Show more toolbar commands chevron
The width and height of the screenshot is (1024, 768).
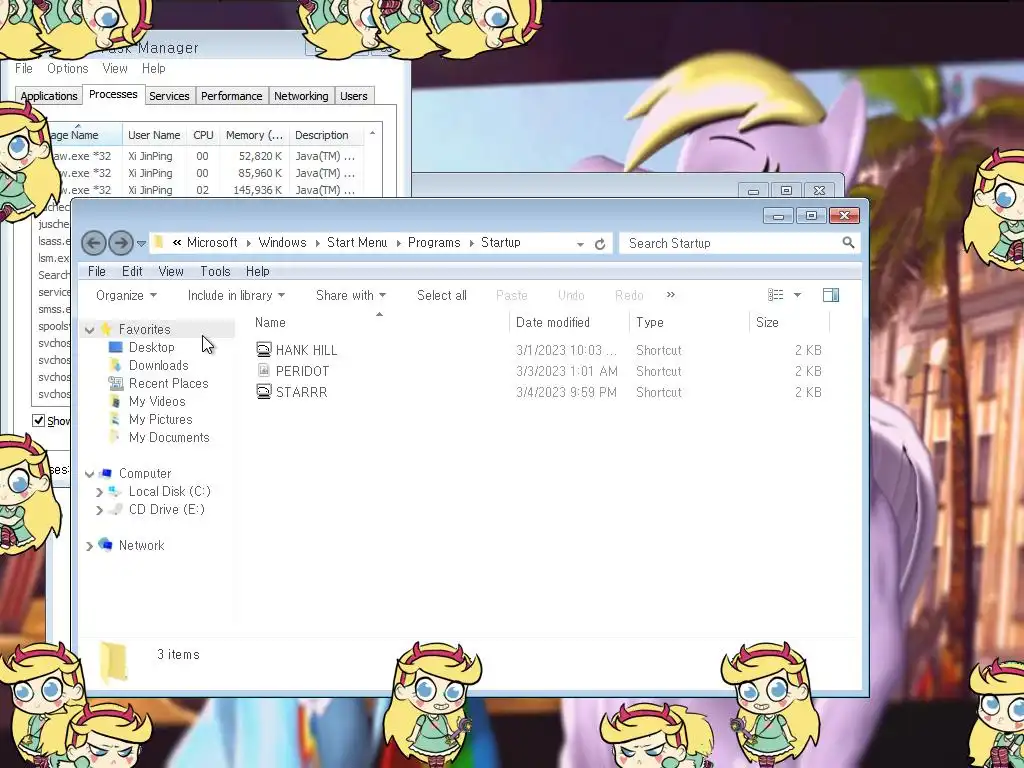[x=670, y=295]
